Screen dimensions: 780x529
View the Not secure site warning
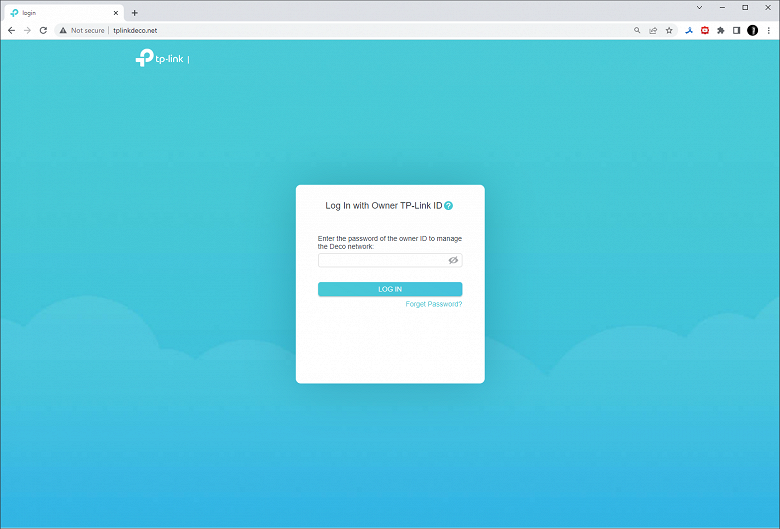pos(82,30)
